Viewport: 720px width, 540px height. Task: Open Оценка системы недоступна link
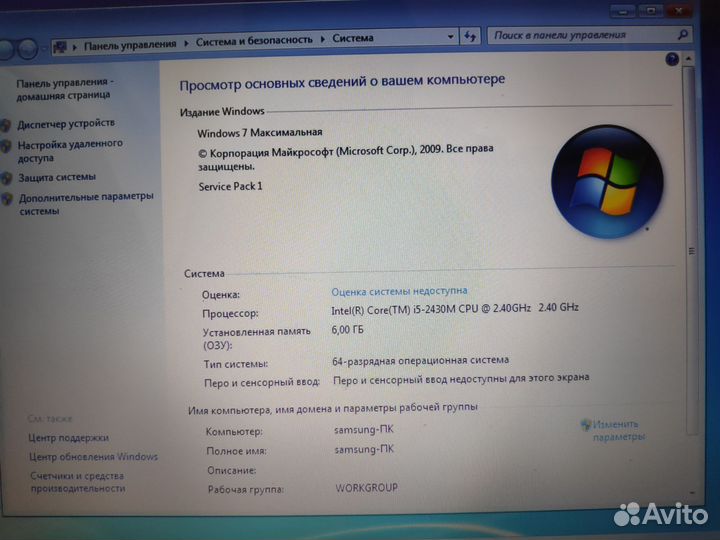point(399,291)
